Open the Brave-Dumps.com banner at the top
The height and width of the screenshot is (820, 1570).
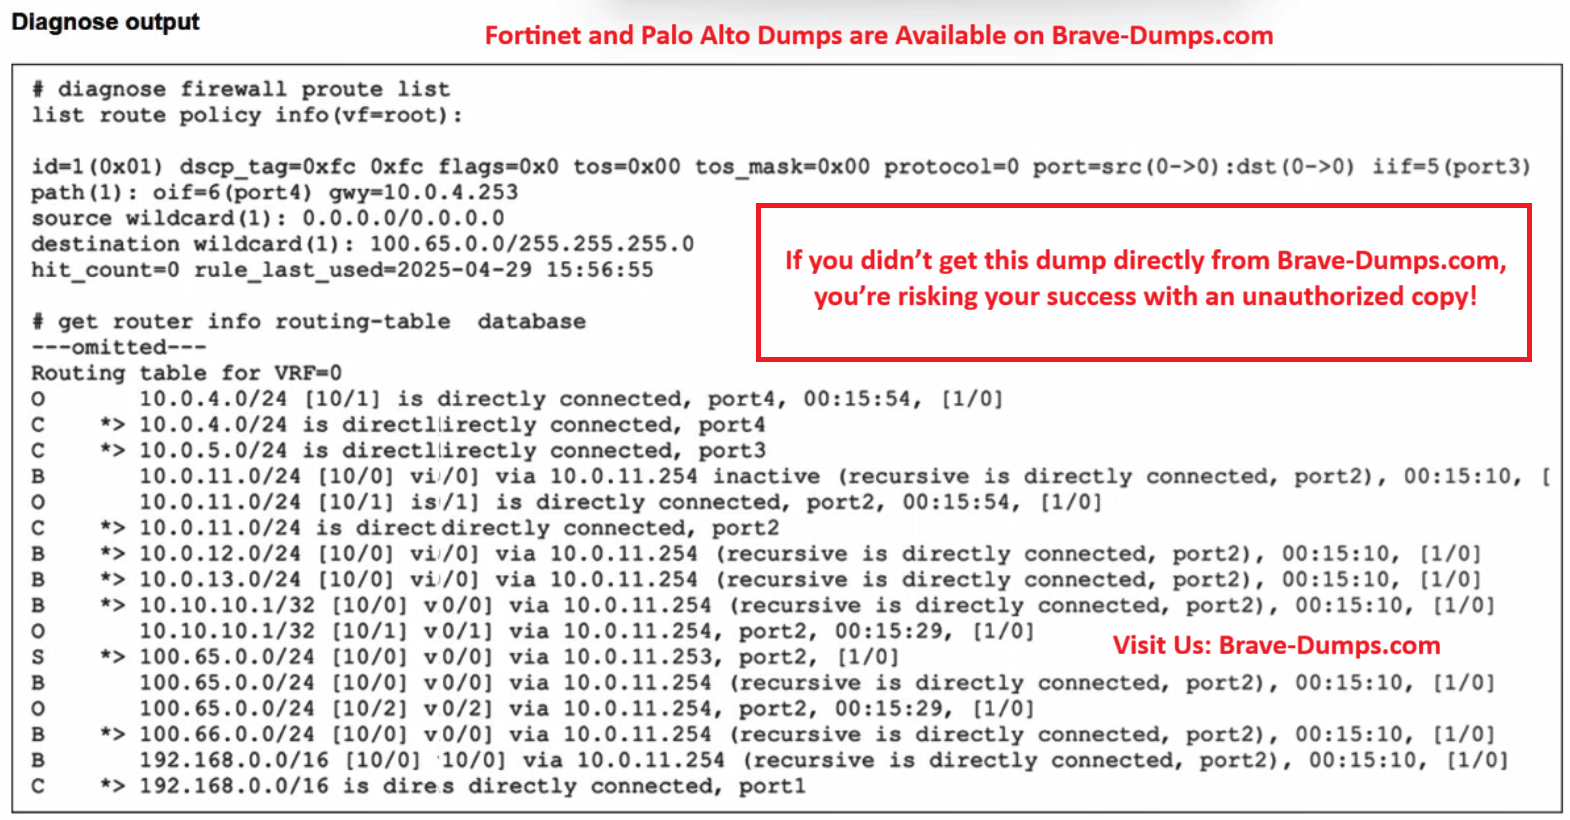[878, 36]
